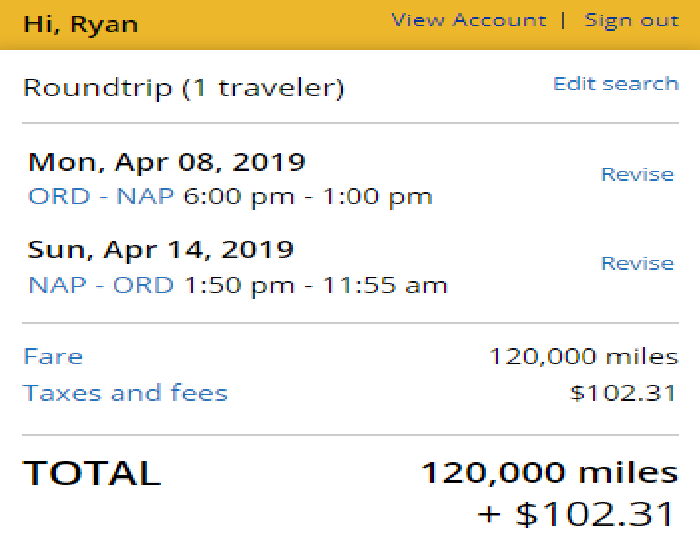Viewport: 700px width, 553px height.
Task: Click the 1:50 pm - 11:55 am times
Action: (316, 285)
